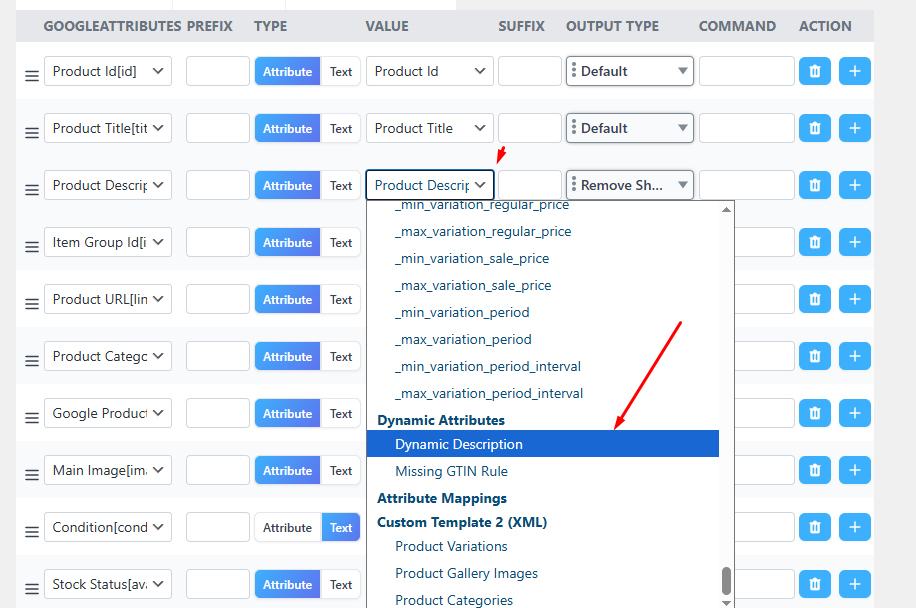This screenshot has width=916, height=608.
Task: Switch Product Id row to Text type
Action: coord(340,71)
